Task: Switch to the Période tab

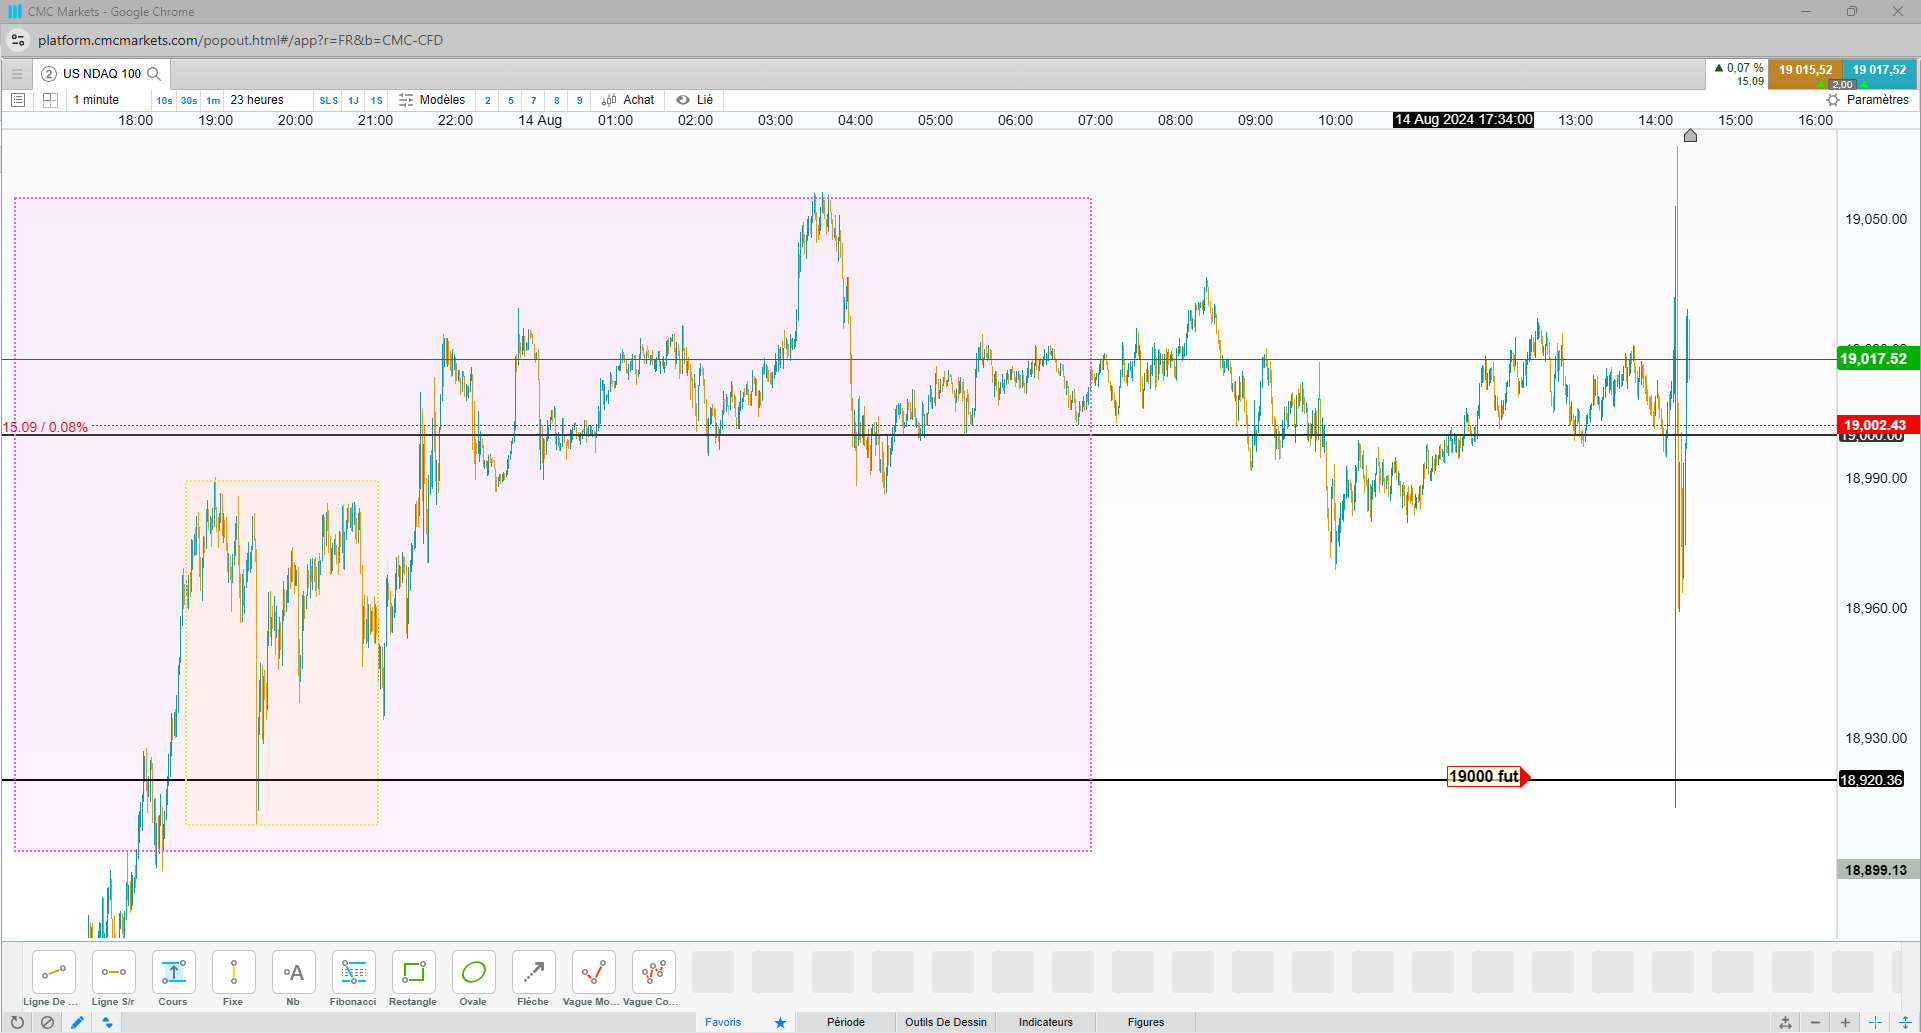Action: point(846,1022)
